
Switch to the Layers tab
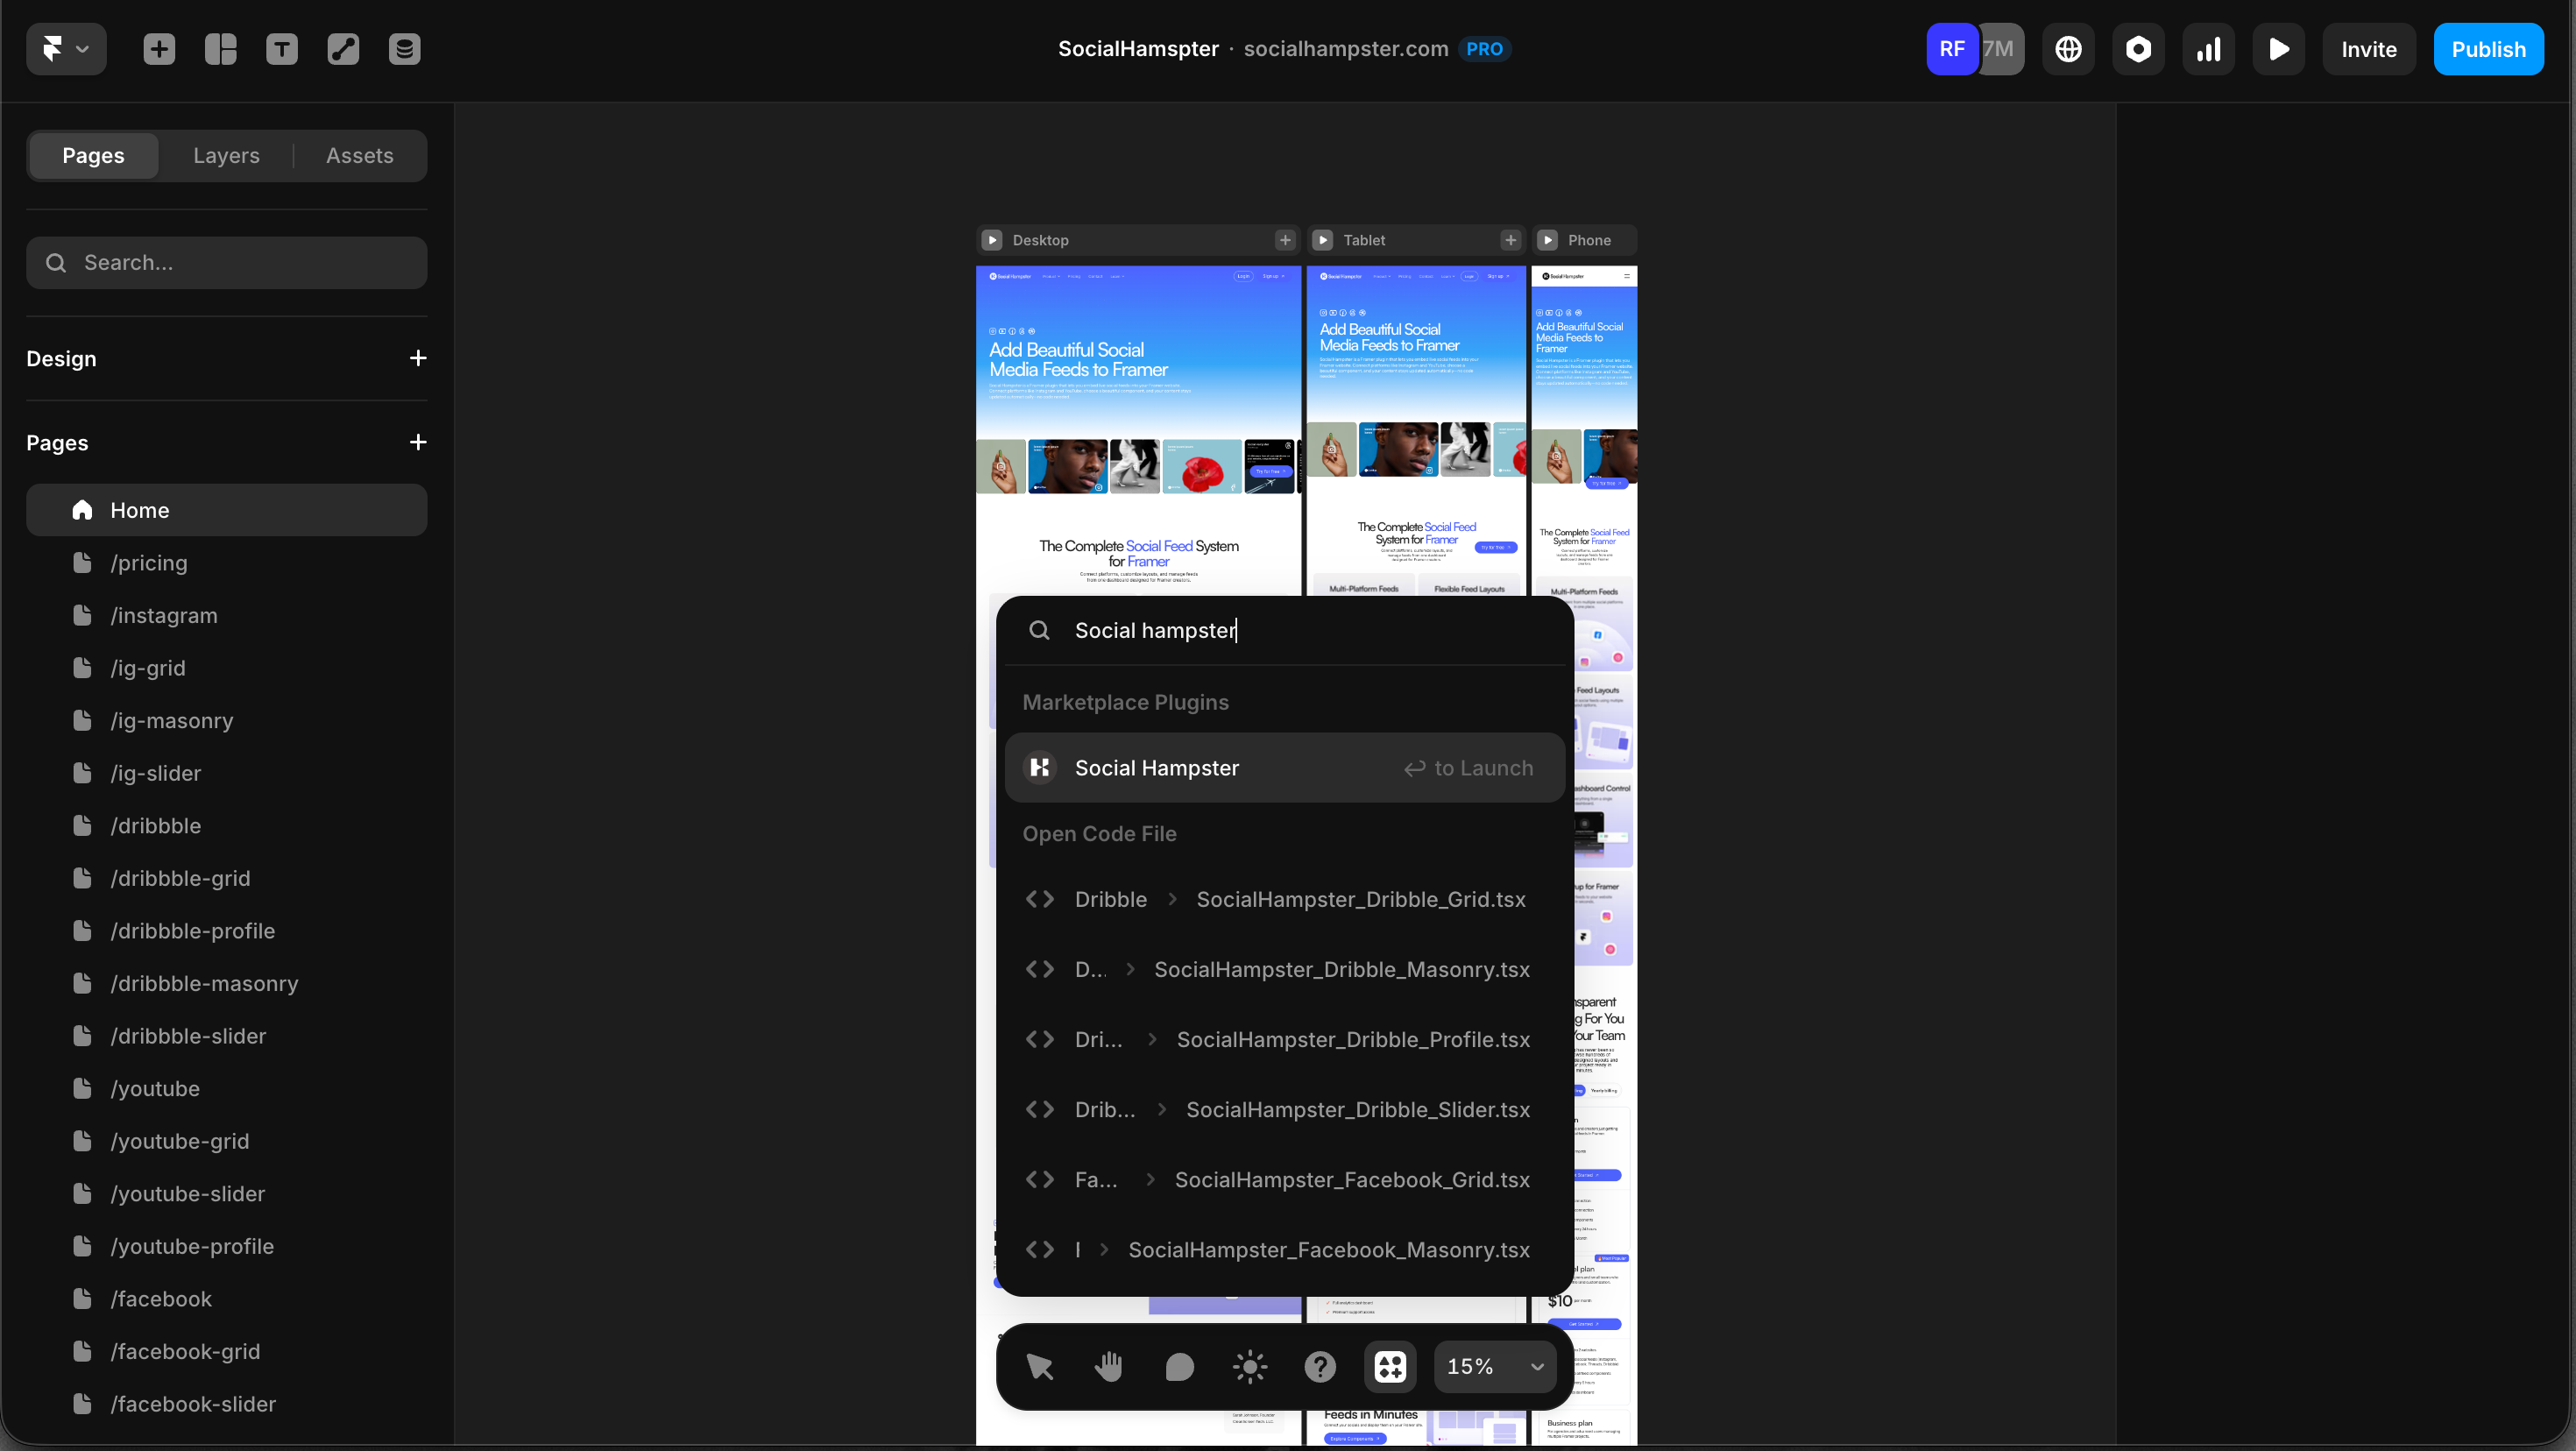pos(226,156)
